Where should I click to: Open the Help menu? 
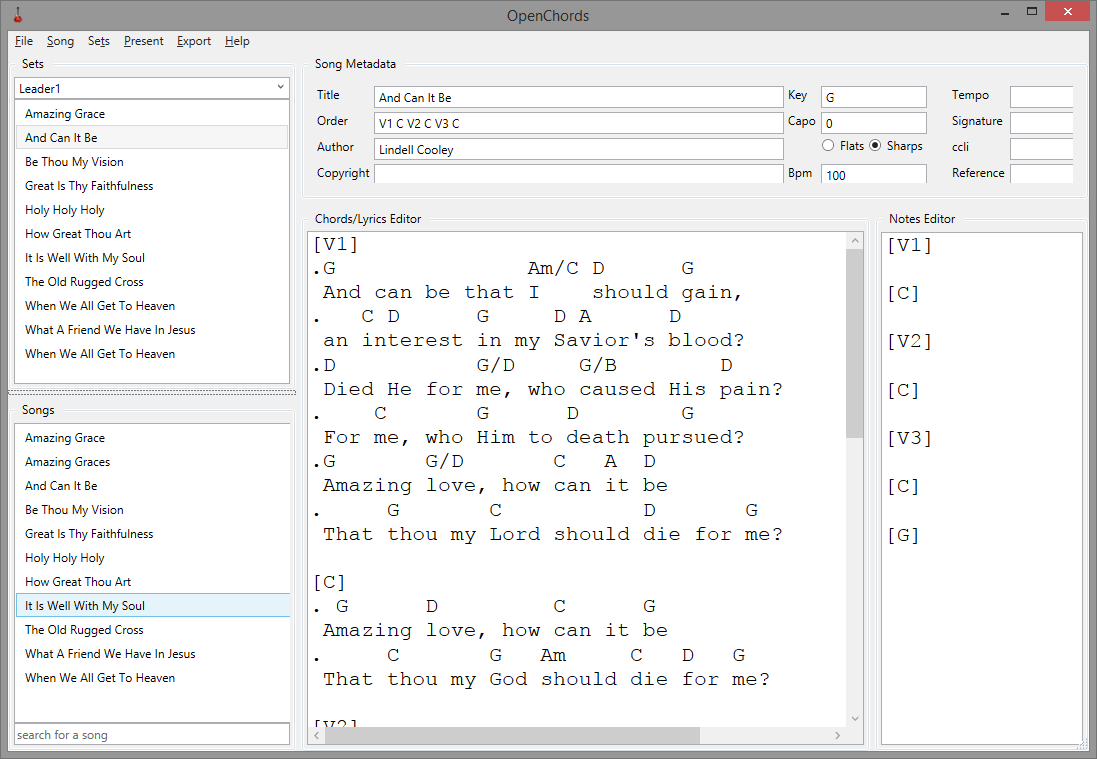pos(237,41)
